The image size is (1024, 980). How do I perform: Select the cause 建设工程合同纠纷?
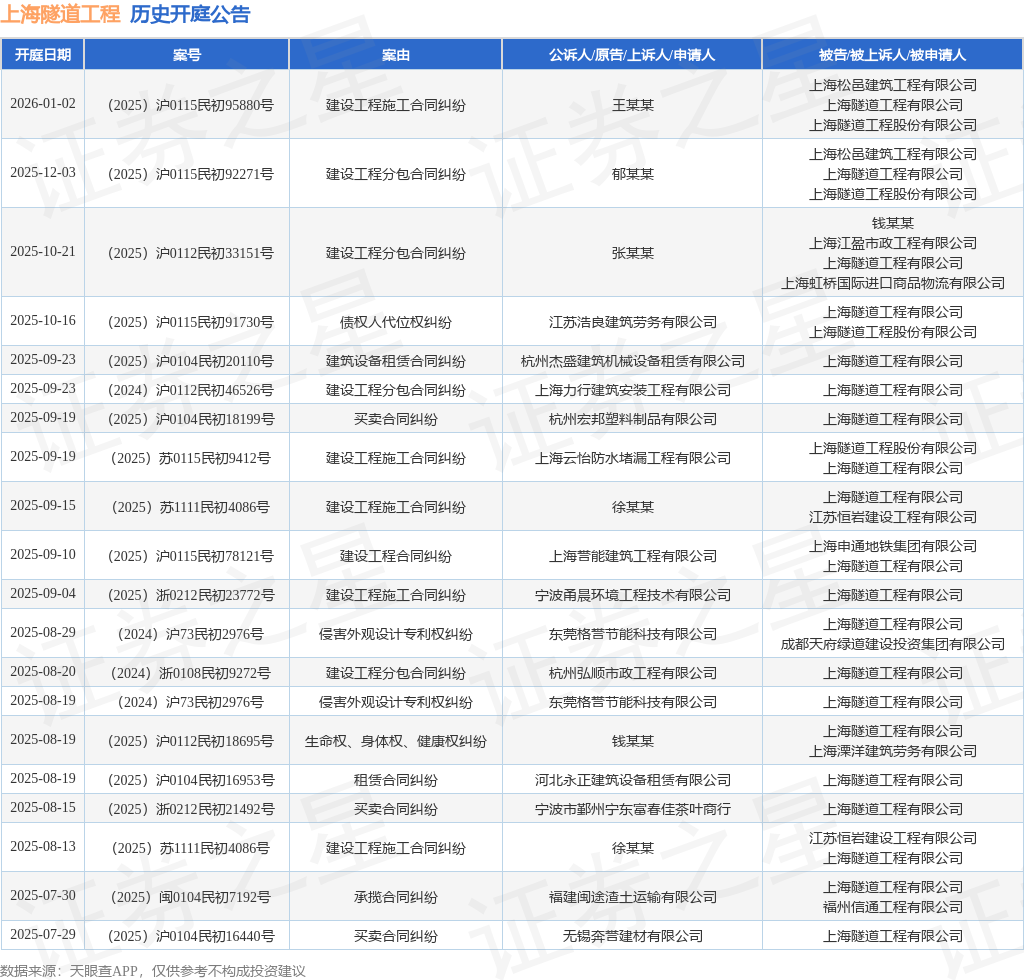396,556
